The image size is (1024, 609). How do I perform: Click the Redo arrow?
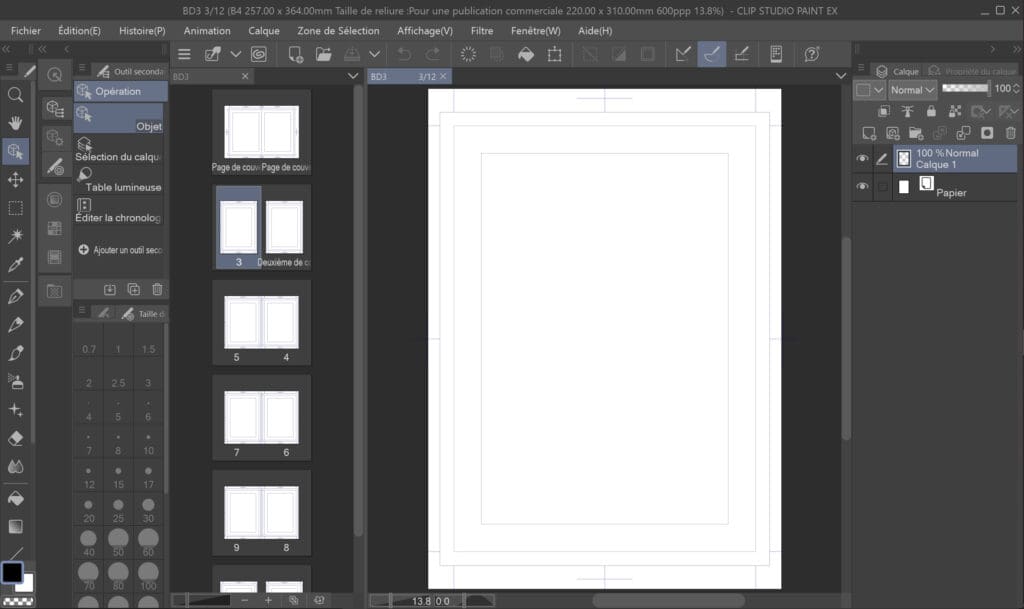pos(432,54)
